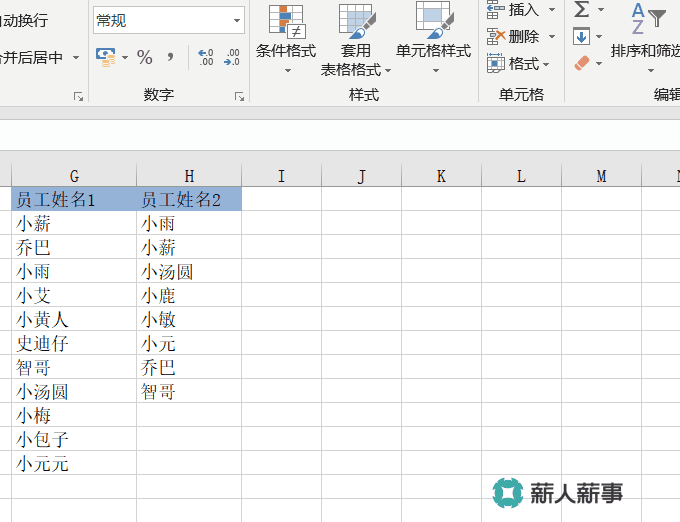This screenshot has height=522, width=680.
Task: Click the Insert cells (插入) icon
Action: coord(496,9)
